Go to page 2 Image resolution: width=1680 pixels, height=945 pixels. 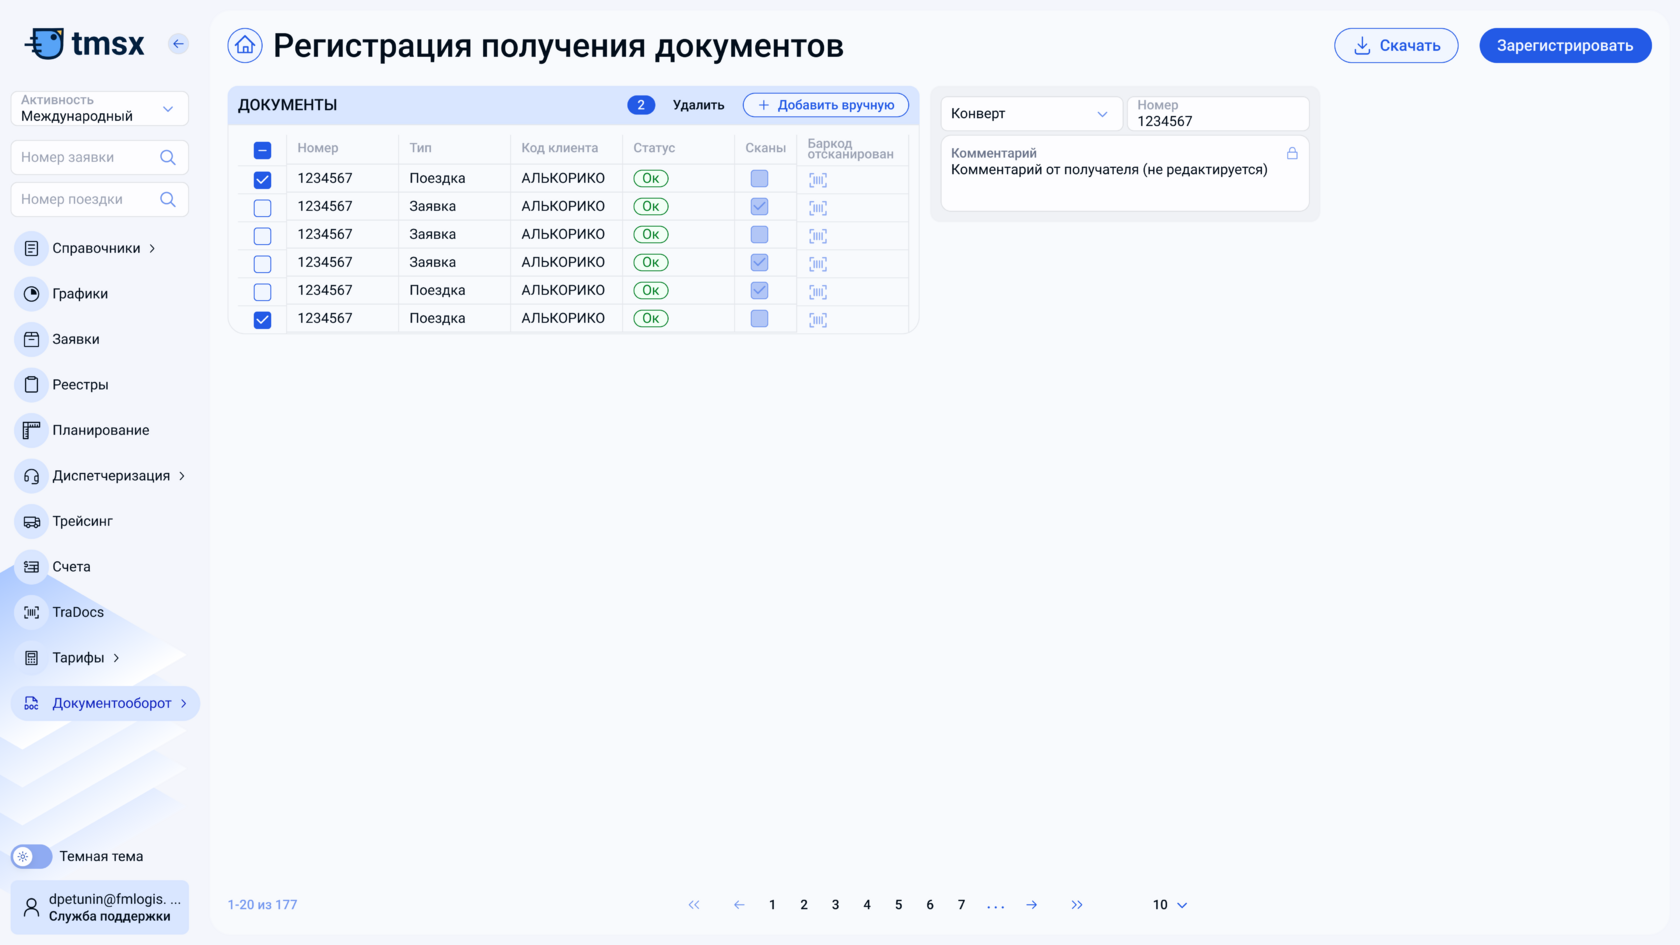[804, 905]
